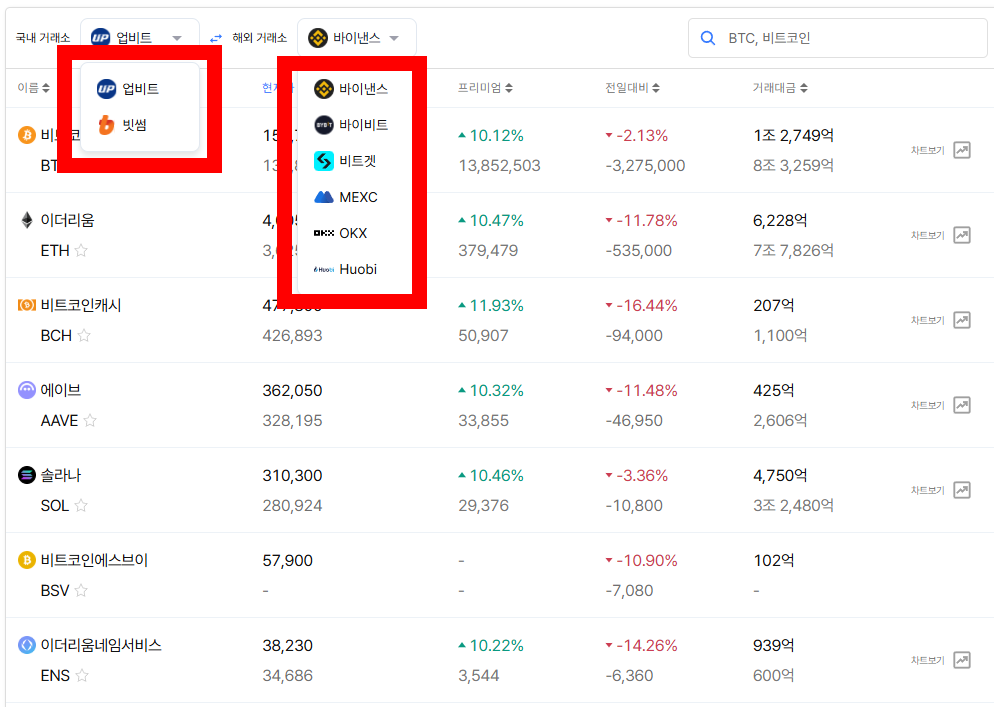Select 업비트 in the dropdown list
Image resolution: width=994 pixels, height=707 pixels.
tap(140, 89)
